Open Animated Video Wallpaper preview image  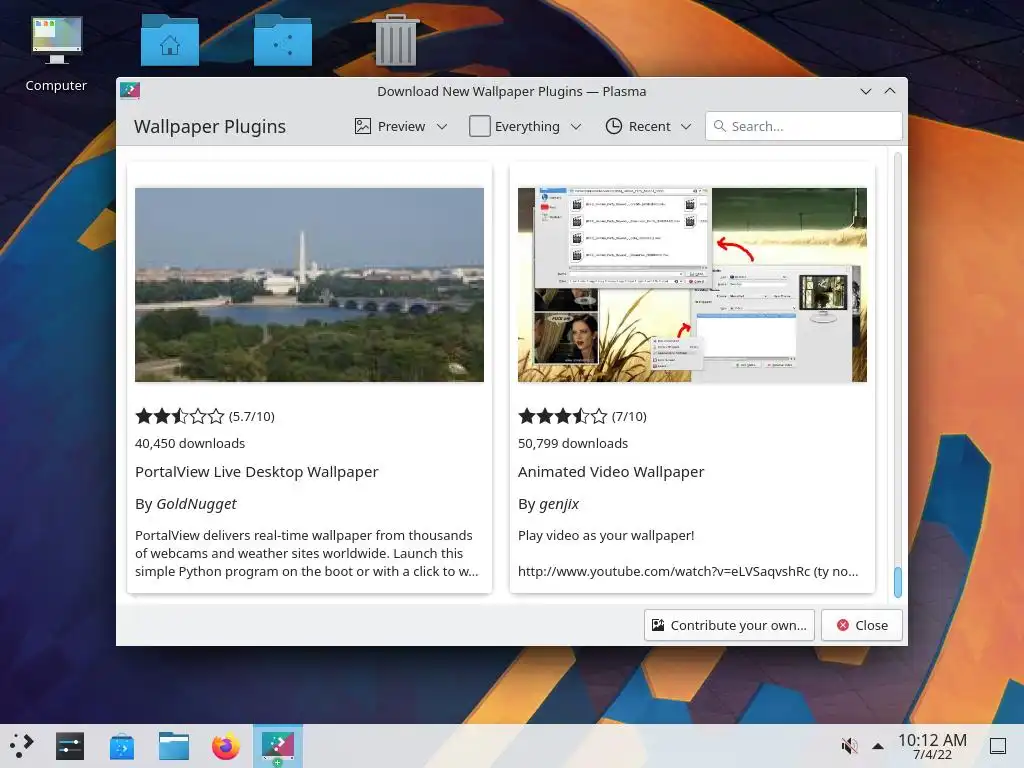[x=692, y=285]
